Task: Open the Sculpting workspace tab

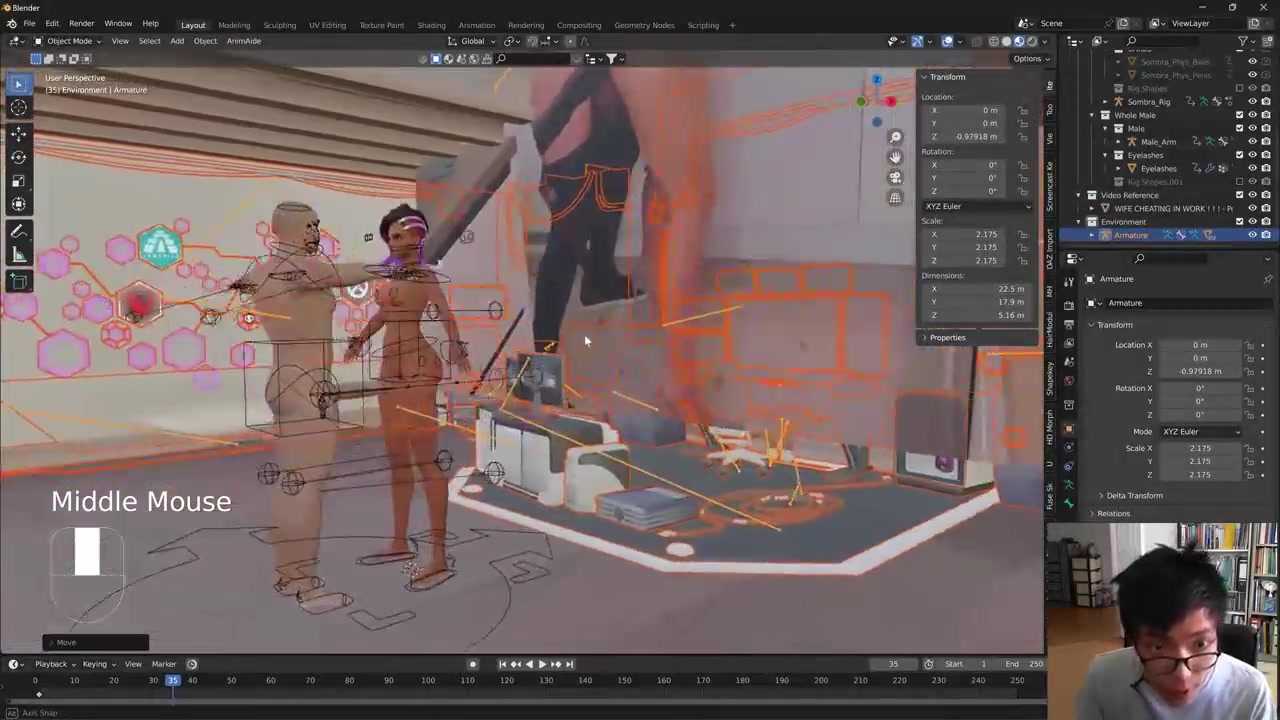Action: click(279, 25)
